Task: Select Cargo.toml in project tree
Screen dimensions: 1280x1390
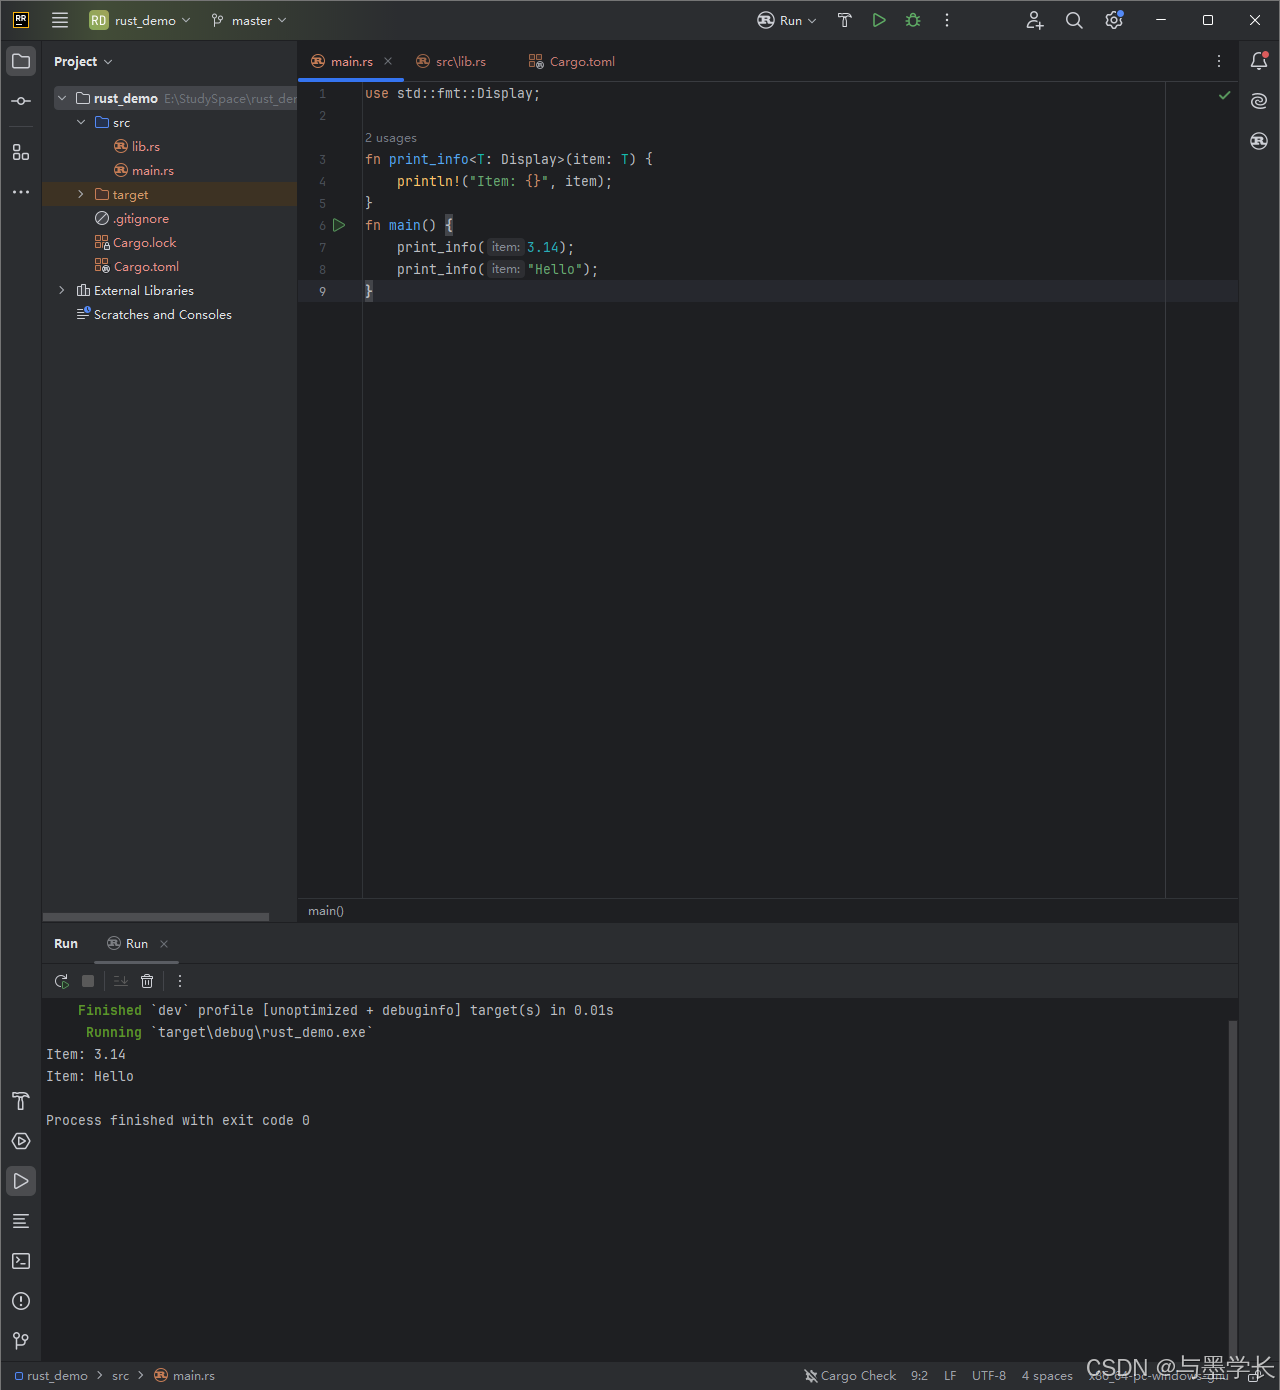Action: pos(137,266)
